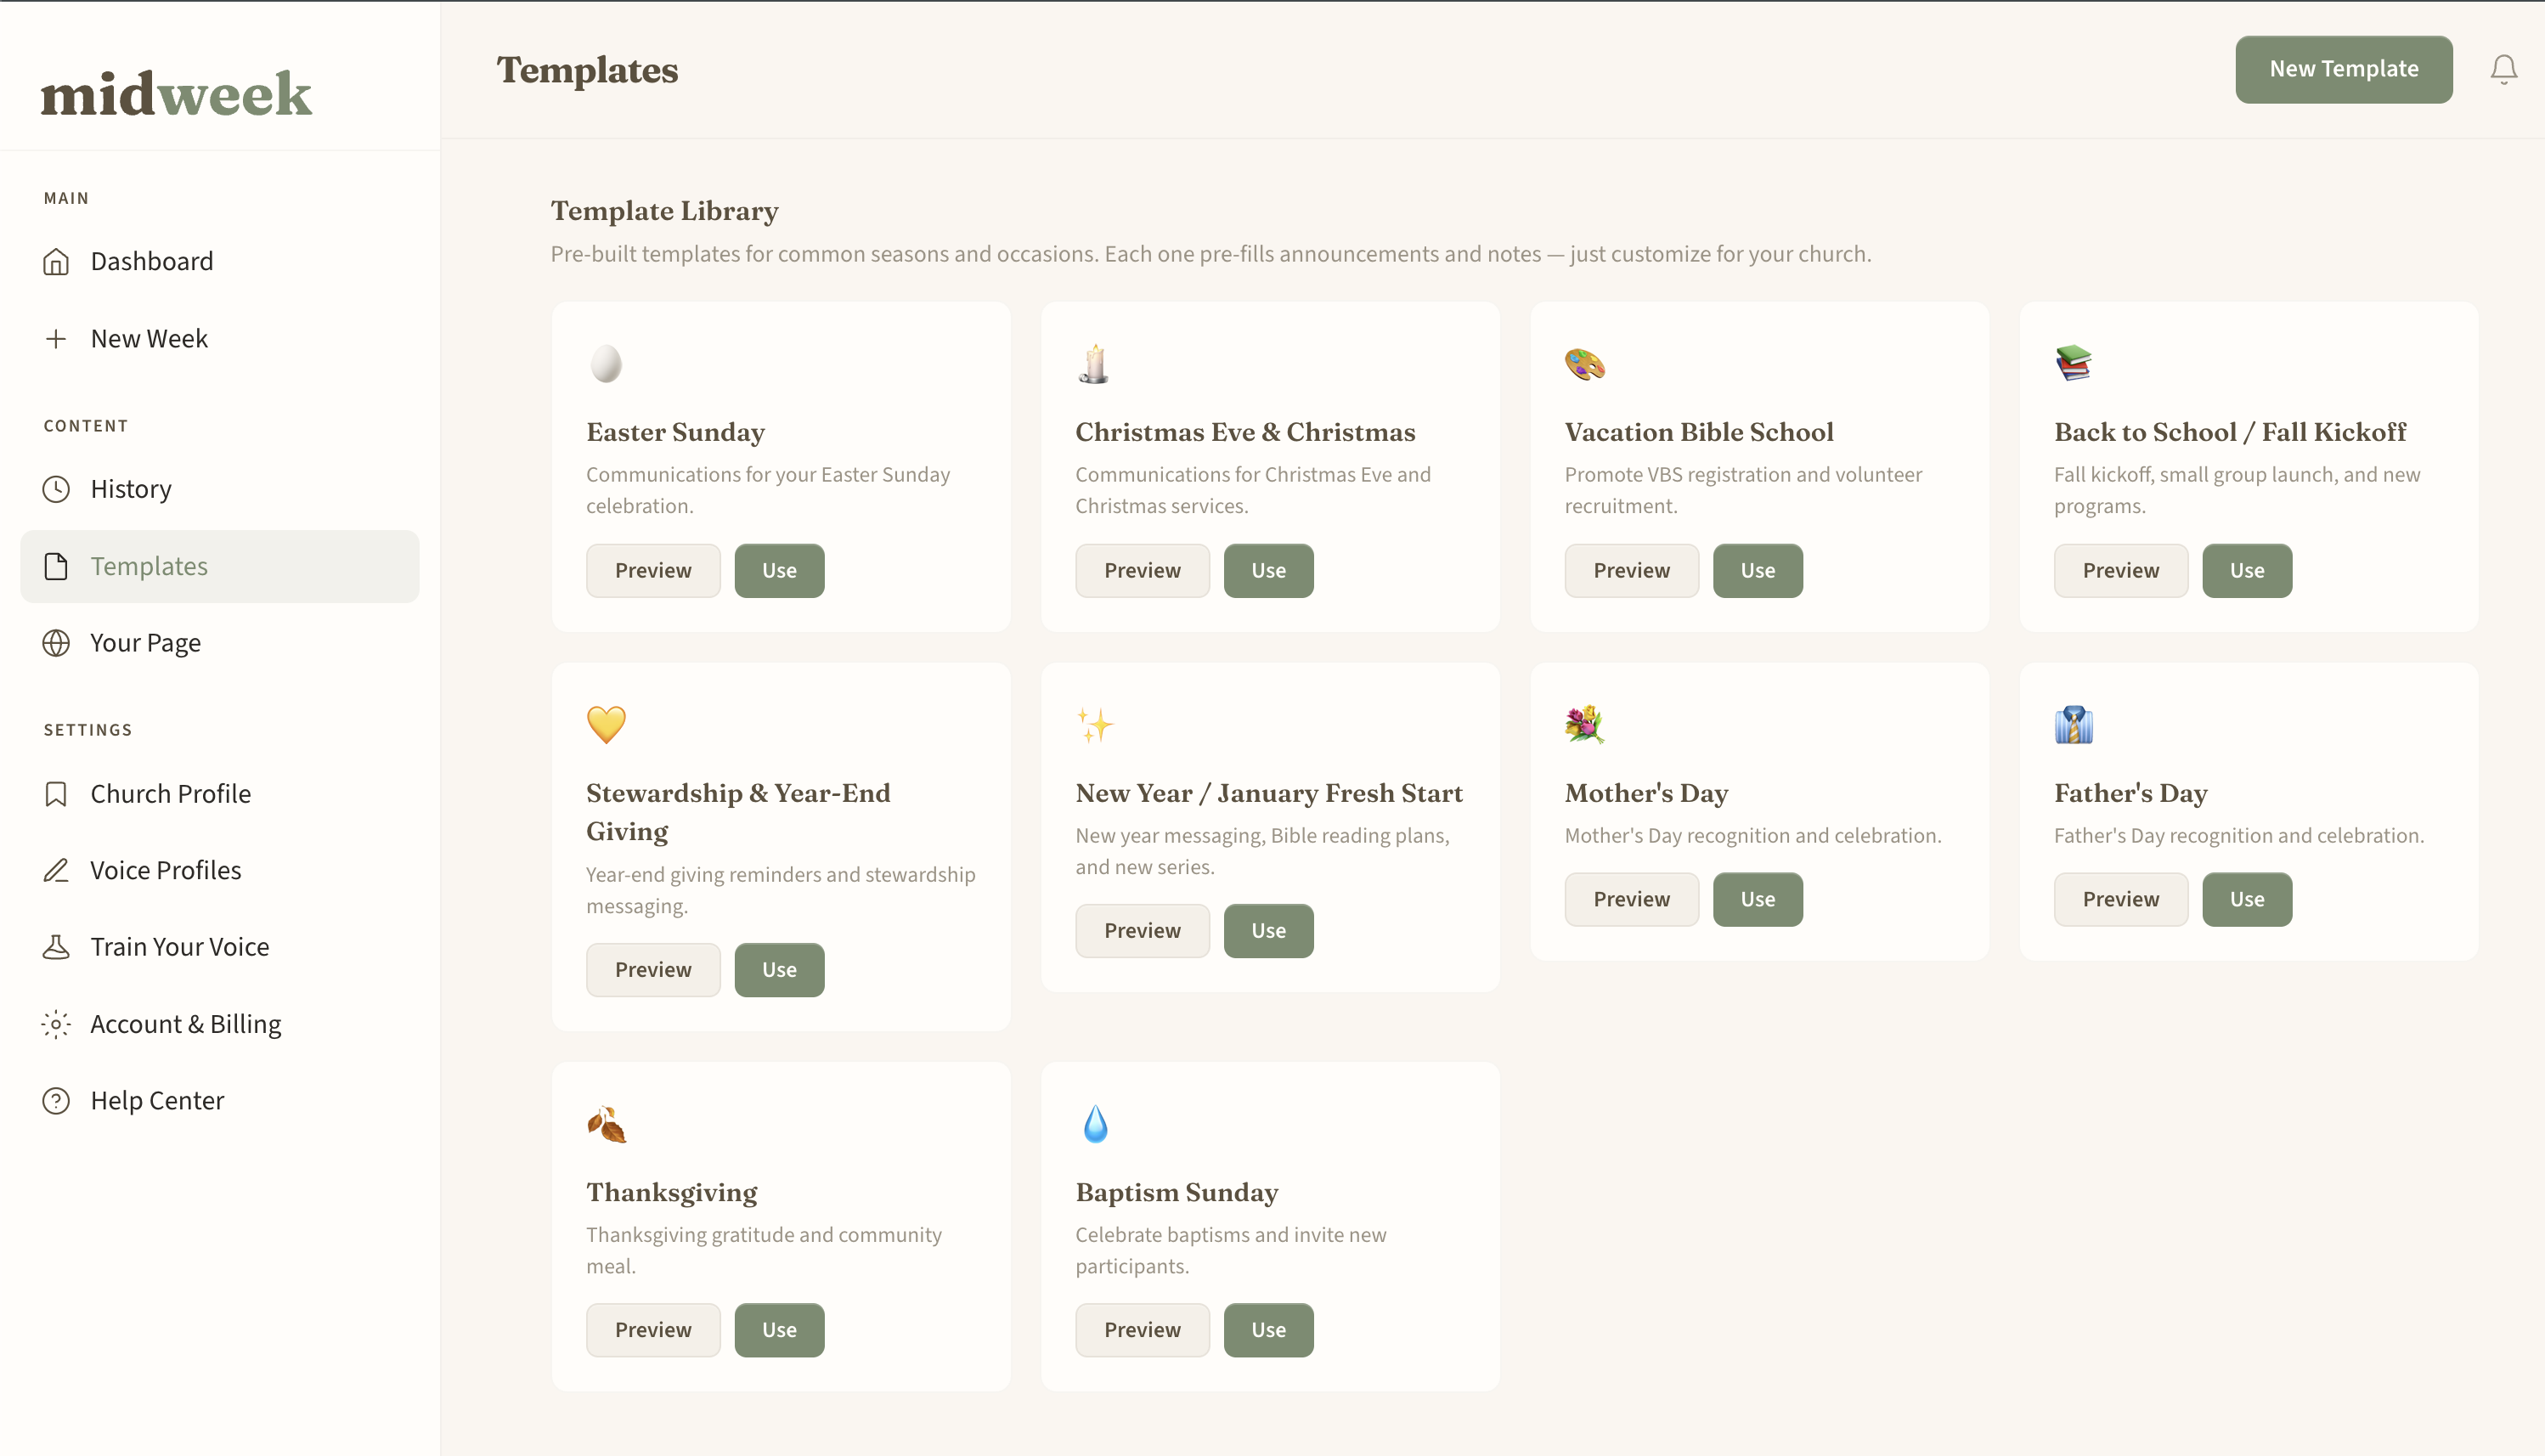This screenshot has width=2545, height=1456.
Task: Preview the Christmas Eve & Christmas template
Action: [x=1142, y=571]
